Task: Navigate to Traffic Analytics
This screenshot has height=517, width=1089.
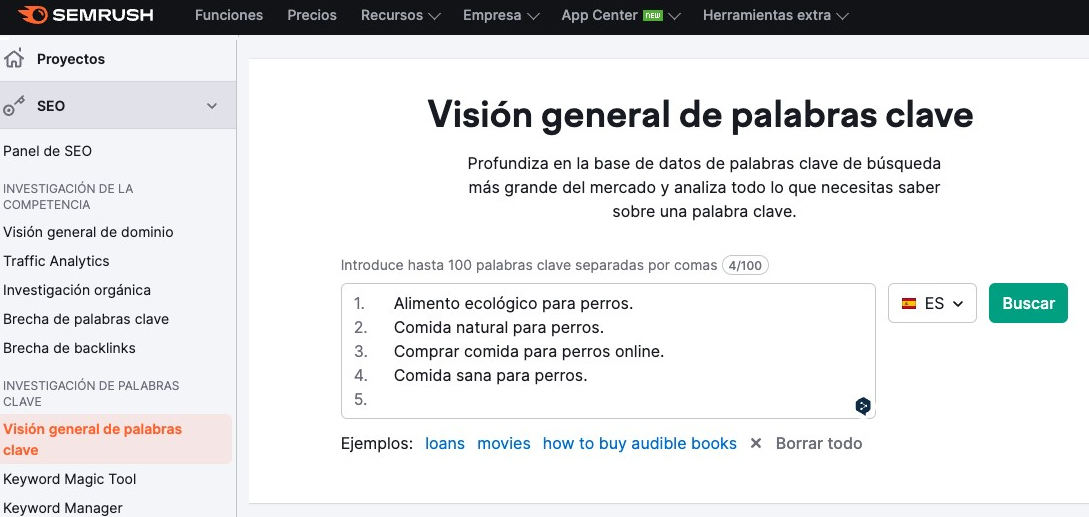Action: (56, 261)
